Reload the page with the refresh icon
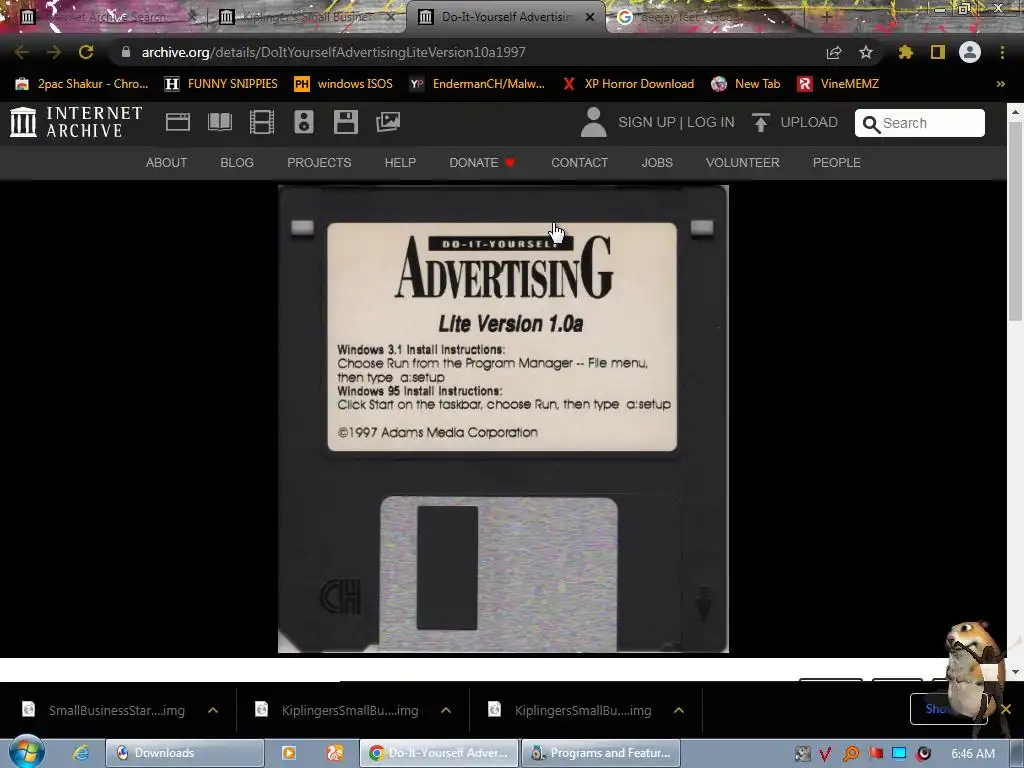1024x768 pixels. [86, 52]
